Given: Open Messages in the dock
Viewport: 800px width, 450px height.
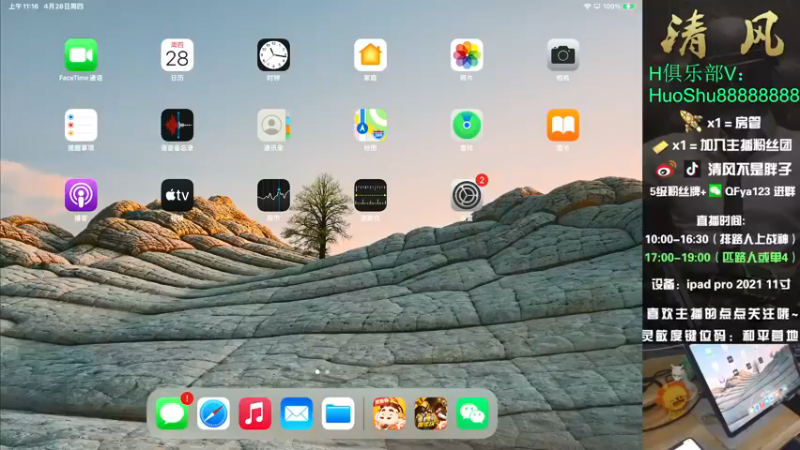Looking at the screenshot, I should pyautogui.click(x=172, y=413).
